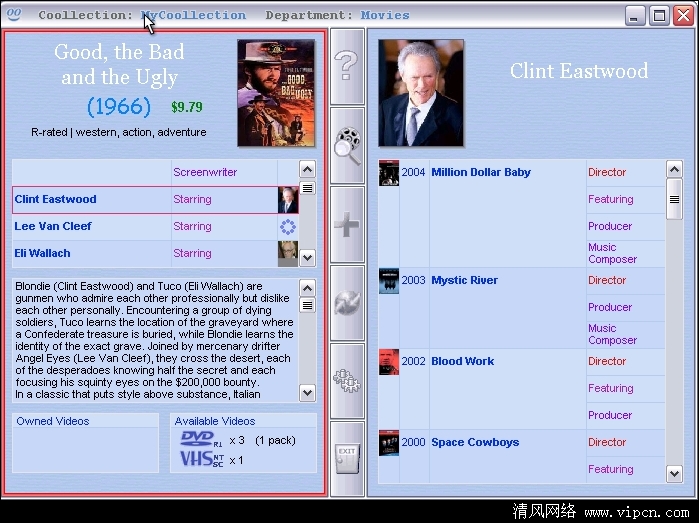The image size is (699, 523).
Task: Open the gears settings icon
Action: click(346, 381)
